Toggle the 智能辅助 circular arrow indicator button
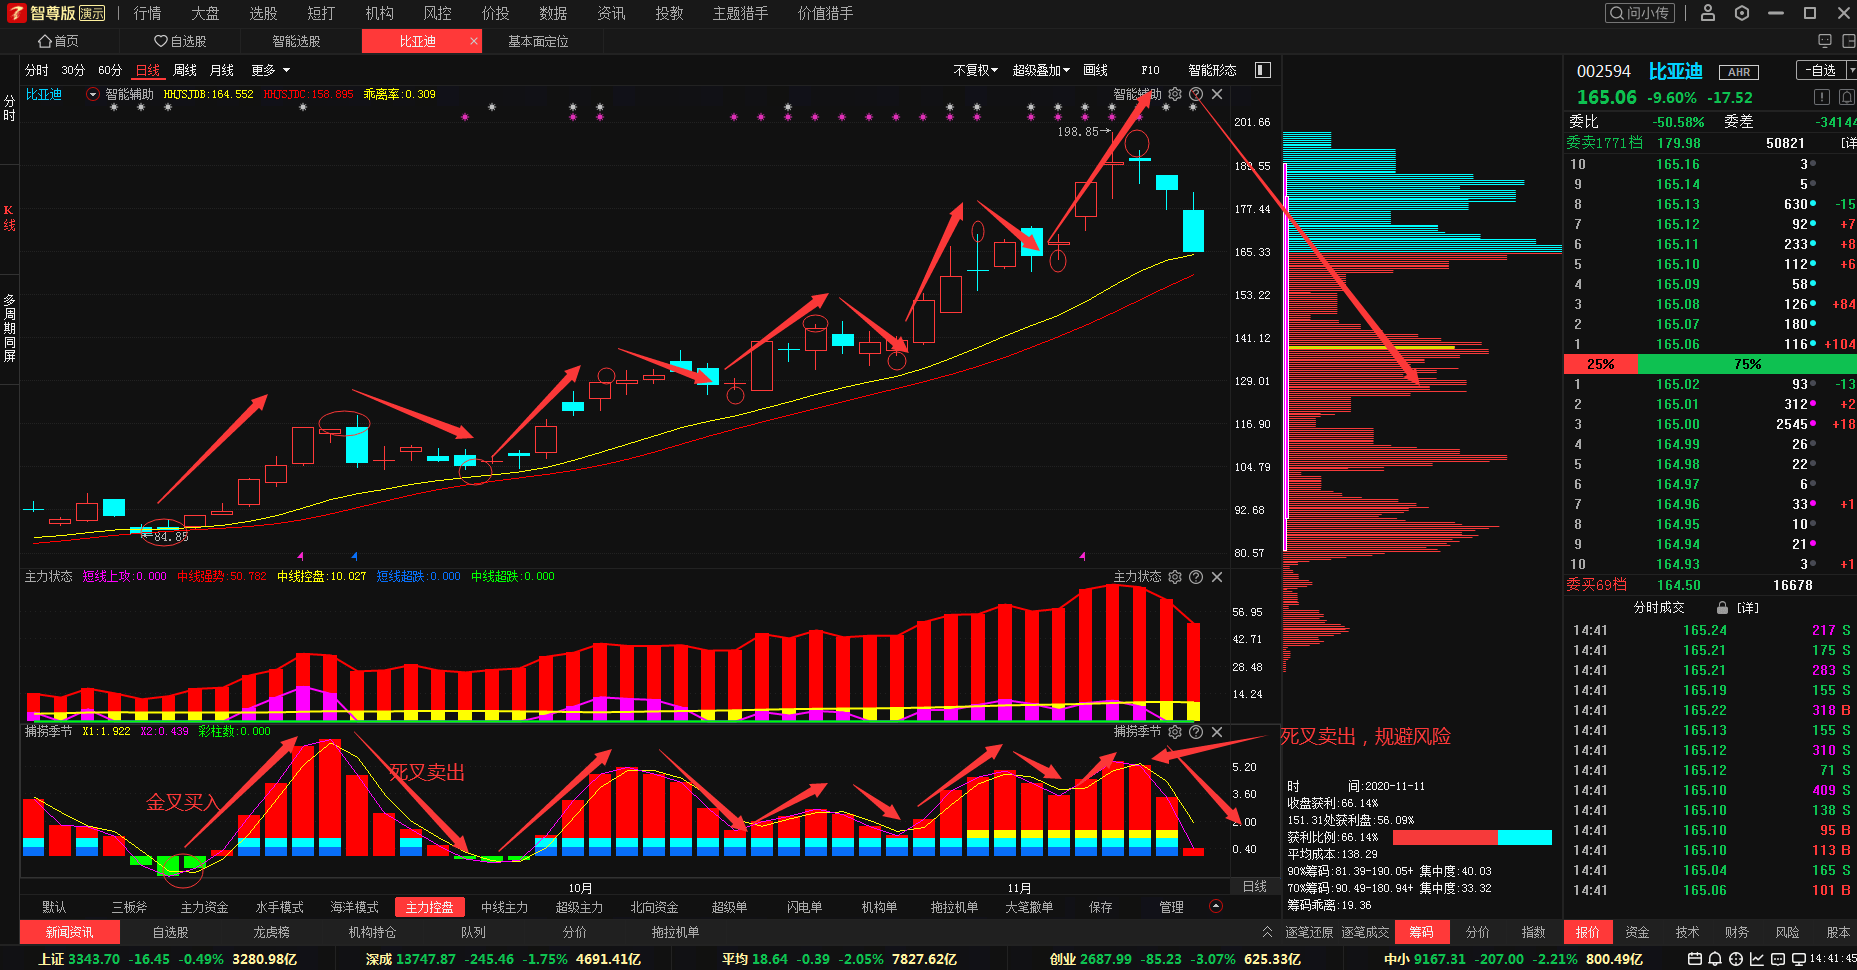 [93, 94]
